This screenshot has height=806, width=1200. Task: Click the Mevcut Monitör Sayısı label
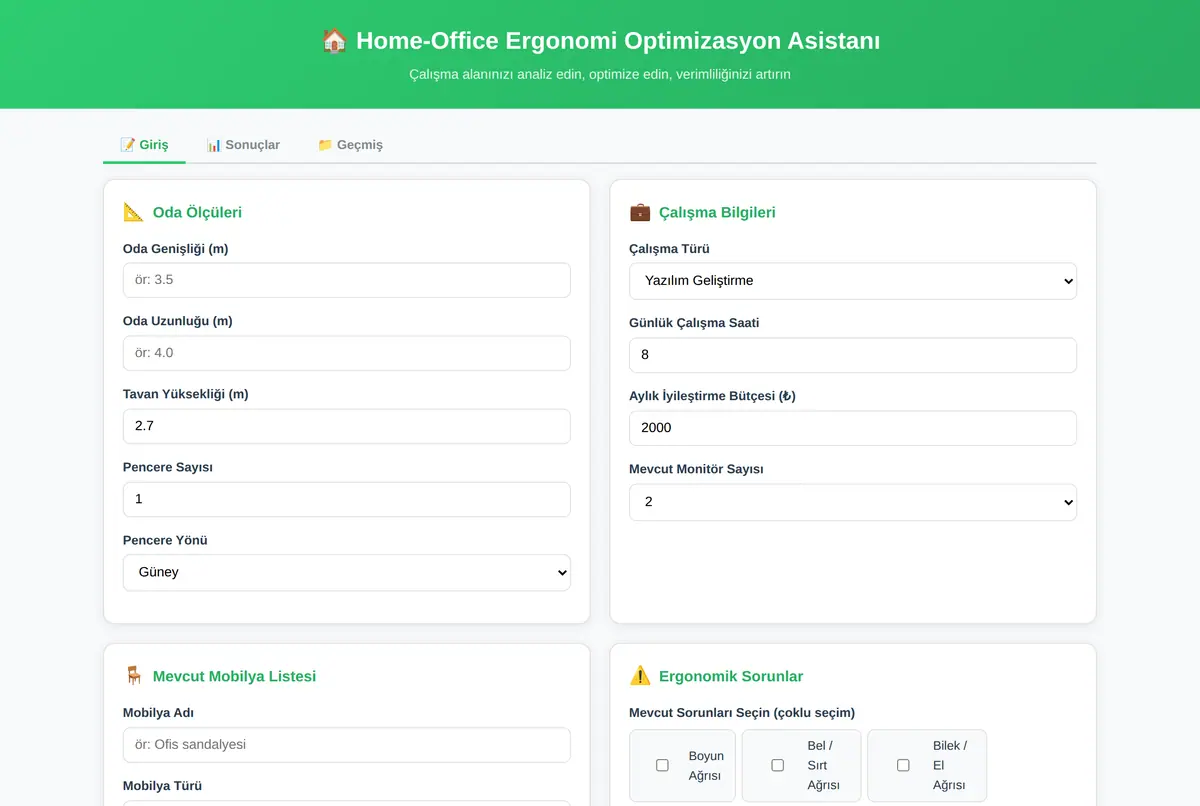[696, 469]
